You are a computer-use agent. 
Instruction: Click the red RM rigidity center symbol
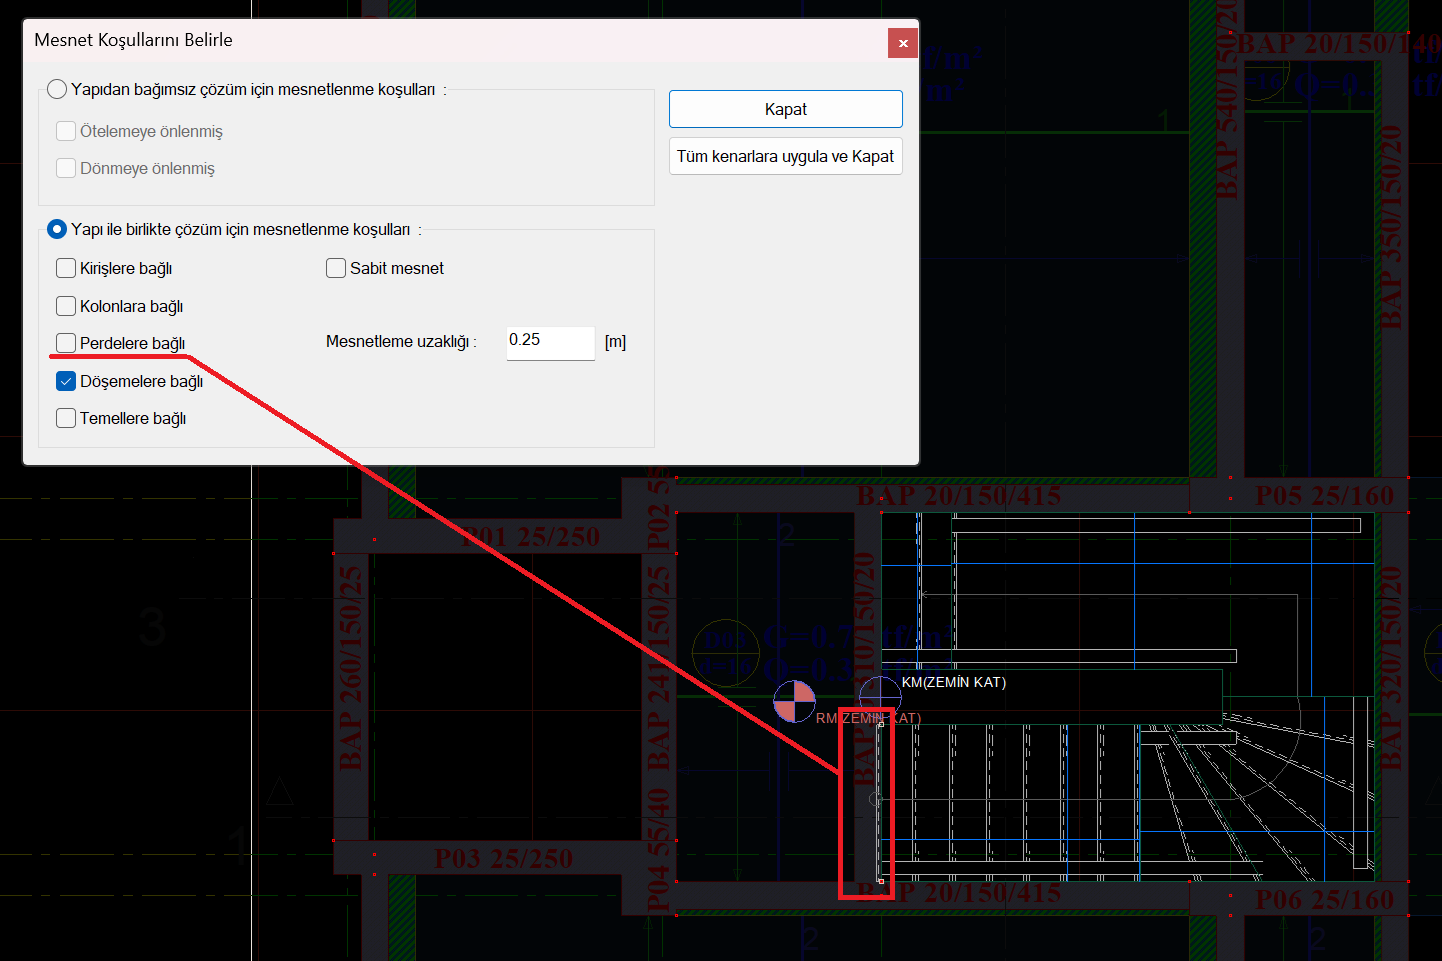pyautogui.click(x=794, y=701)
